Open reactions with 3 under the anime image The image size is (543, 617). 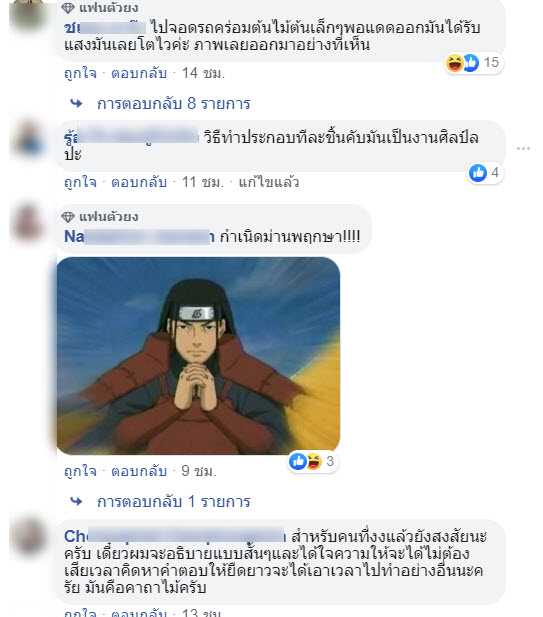pyautogui.click(x=312, y=461)
